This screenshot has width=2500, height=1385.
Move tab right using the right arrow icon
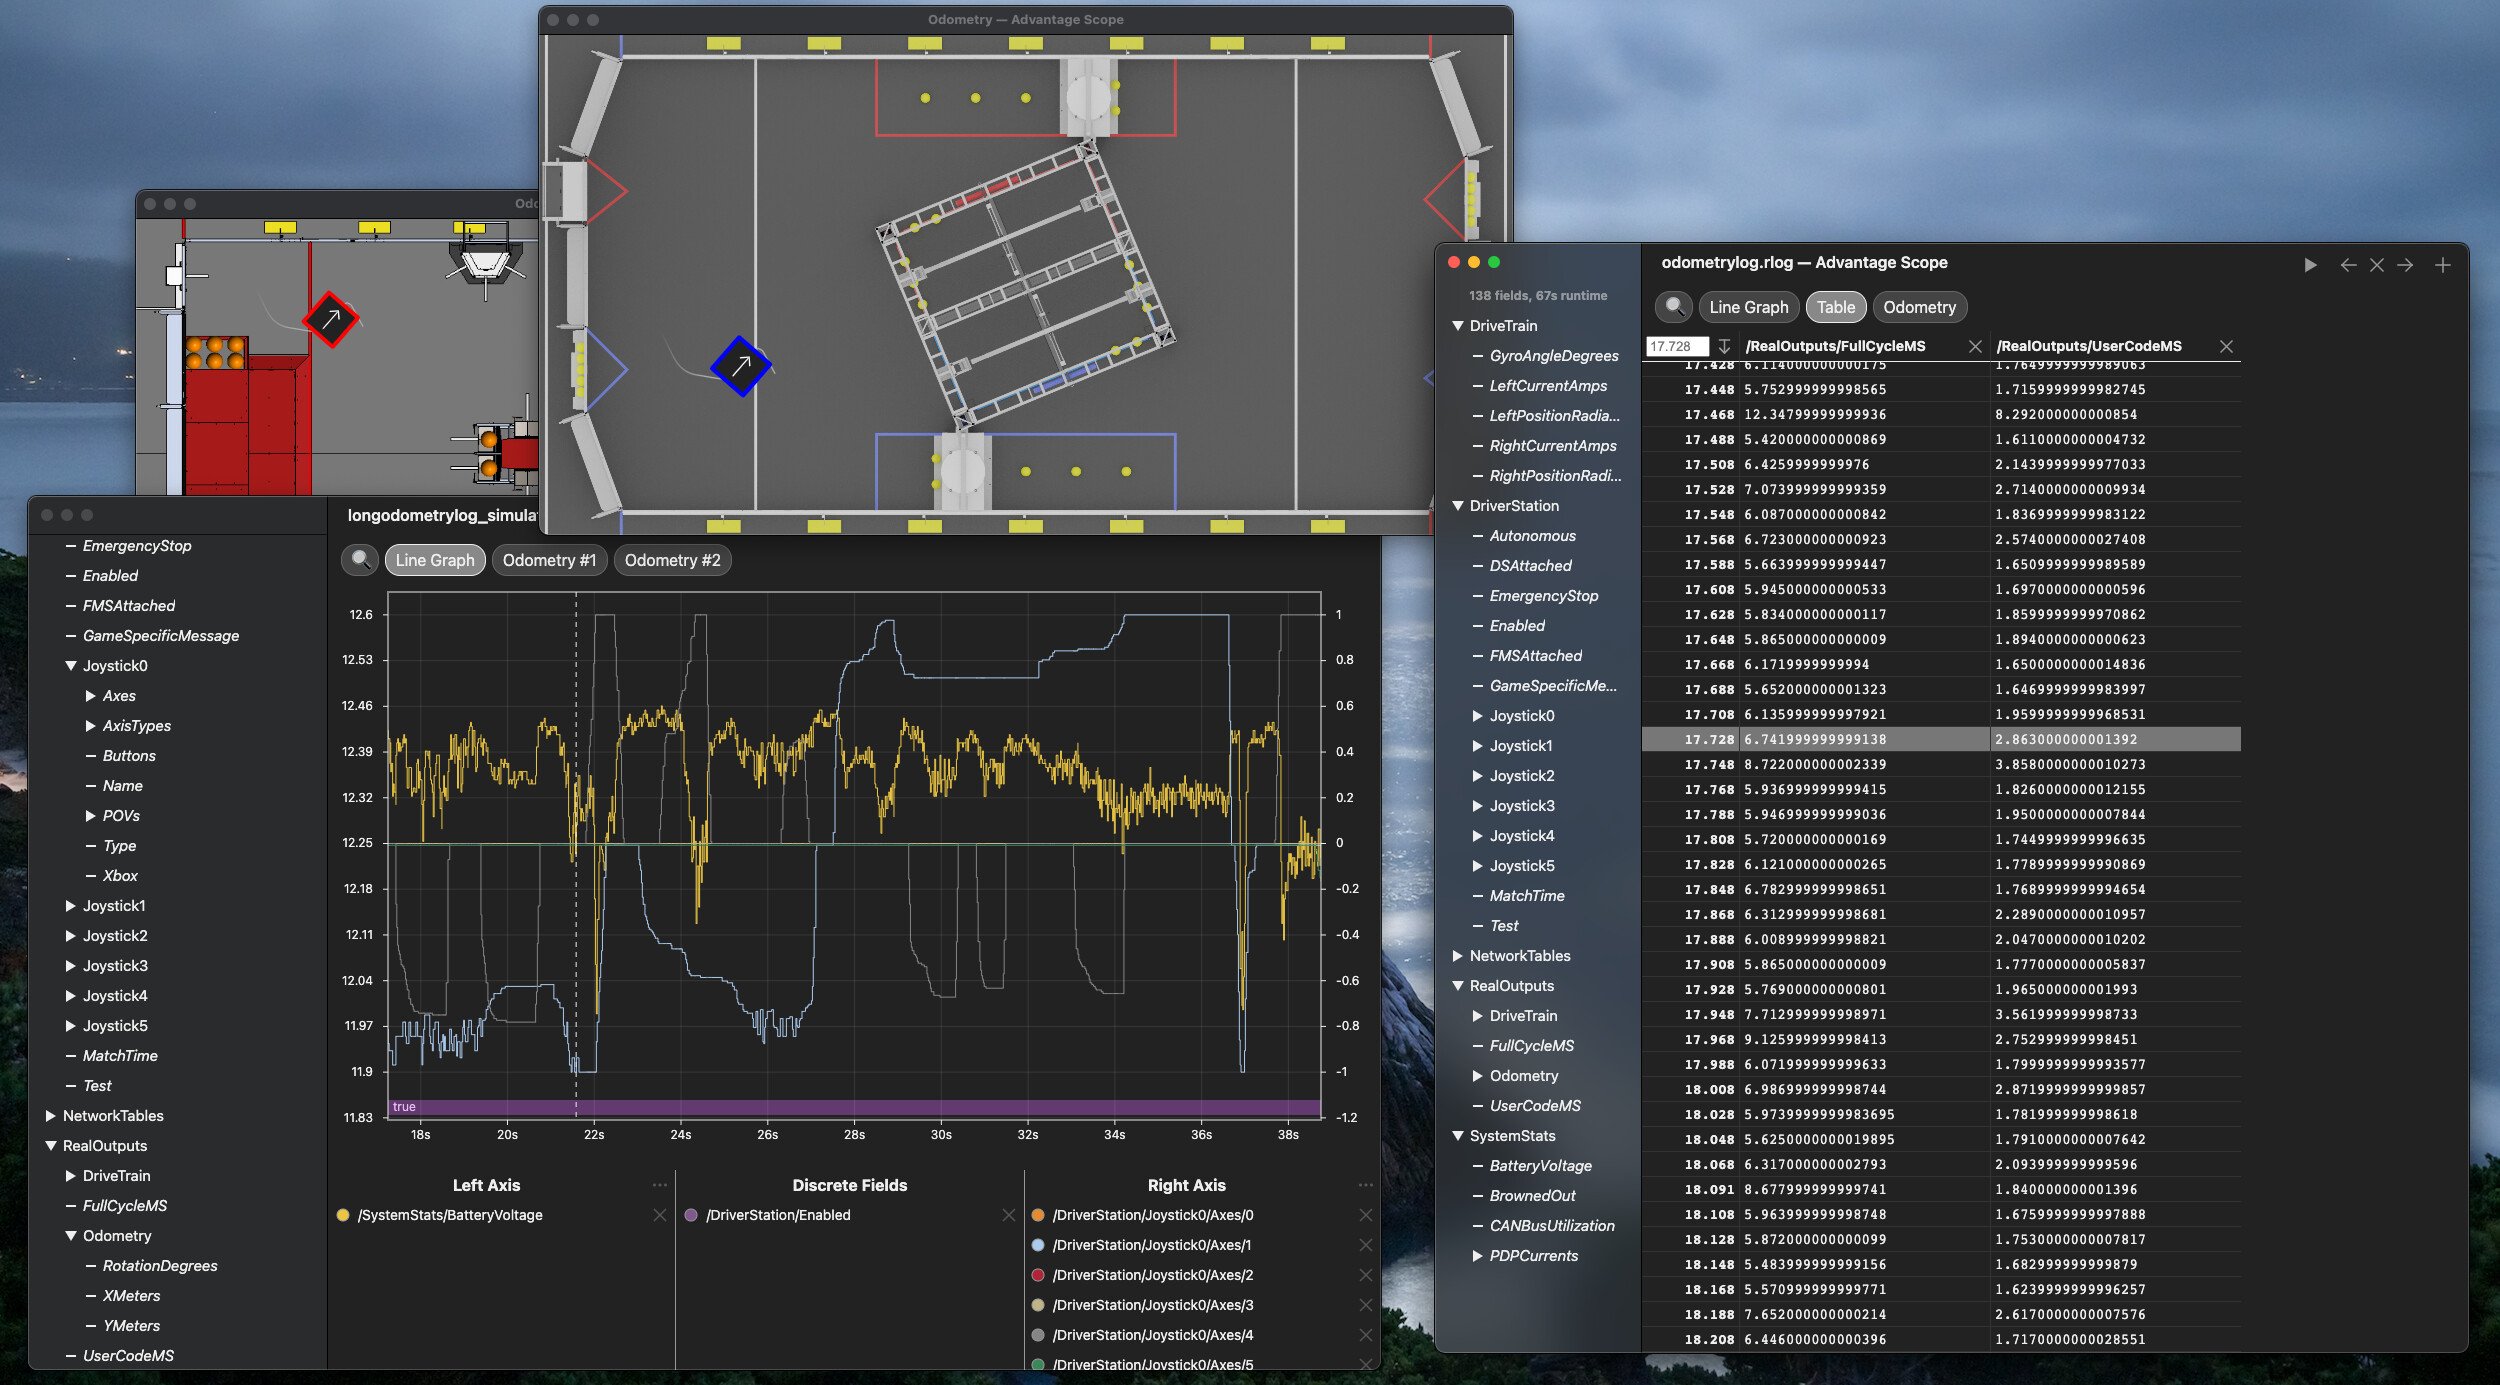click(x=2405, y=265)
